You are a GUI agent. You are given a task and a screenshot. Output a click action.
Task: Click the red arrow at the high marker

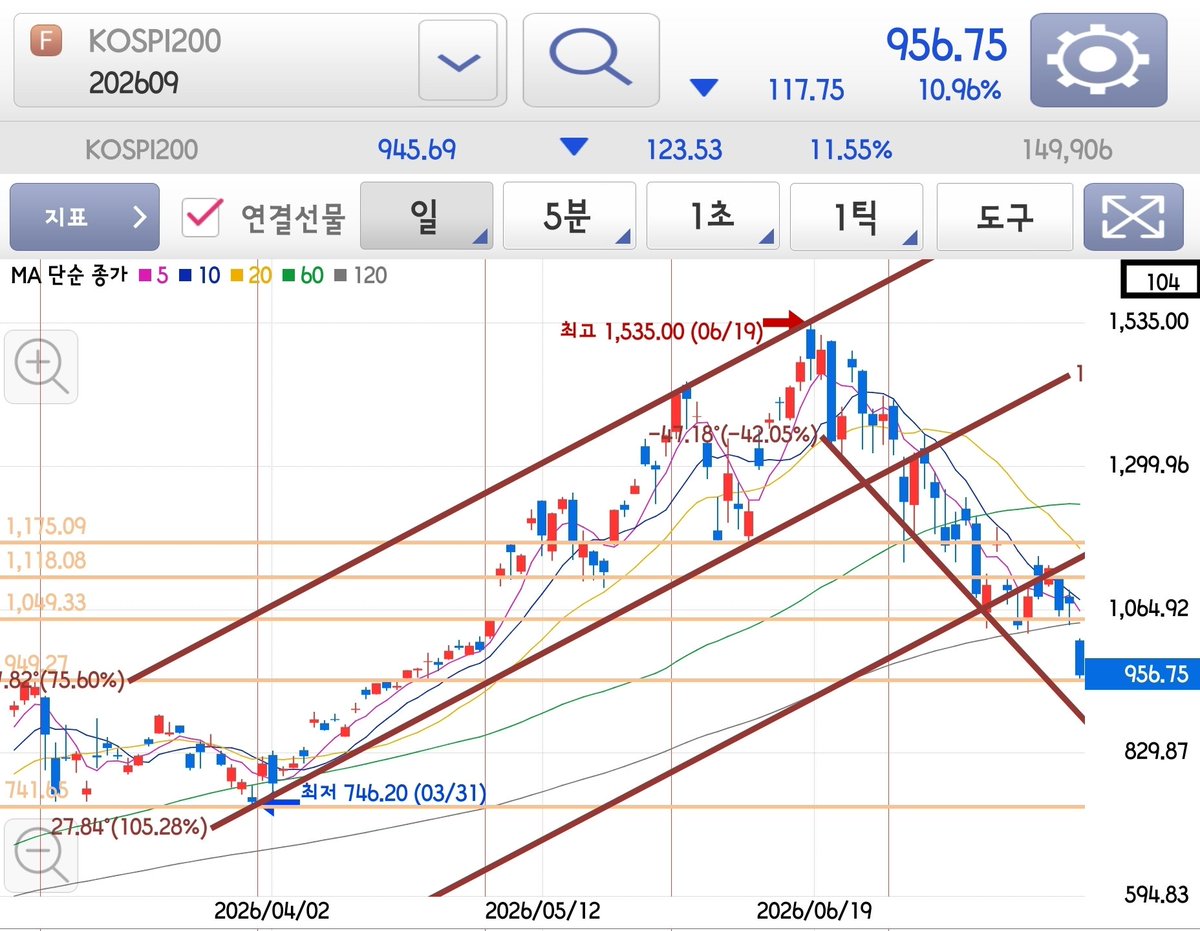tap(783, 321)
